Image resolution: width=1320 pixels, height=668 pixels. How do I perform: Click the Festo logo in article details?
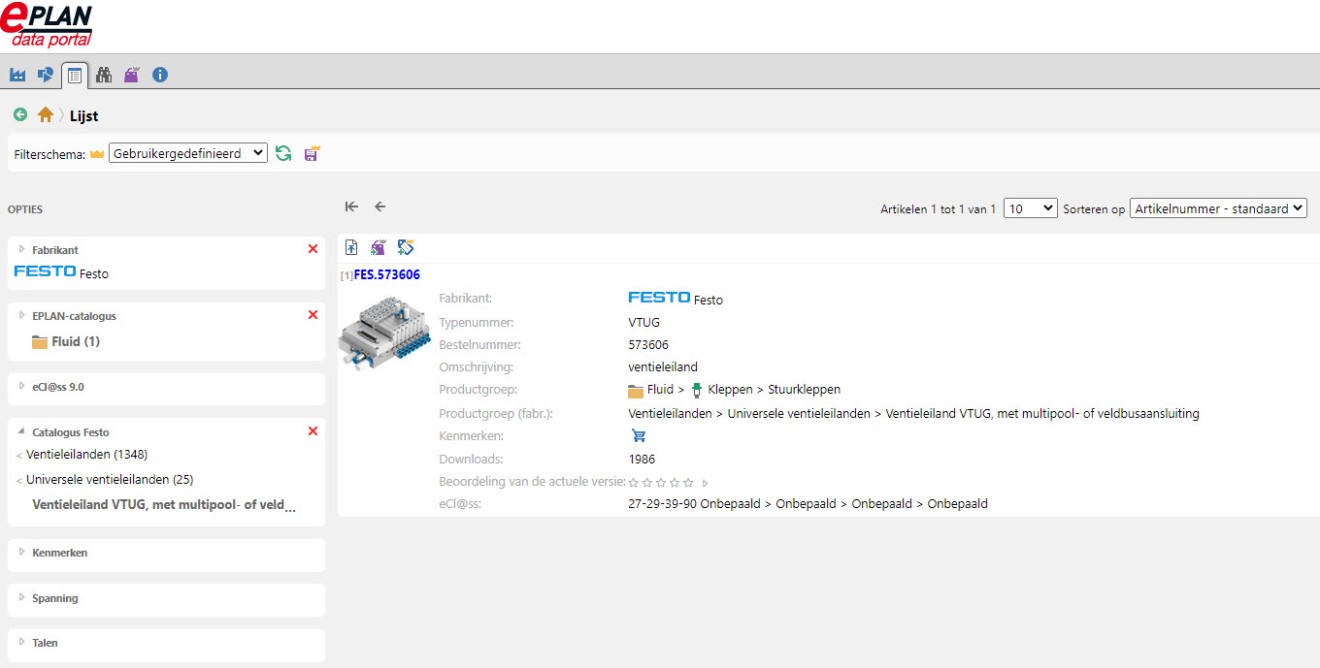(659, 297)
